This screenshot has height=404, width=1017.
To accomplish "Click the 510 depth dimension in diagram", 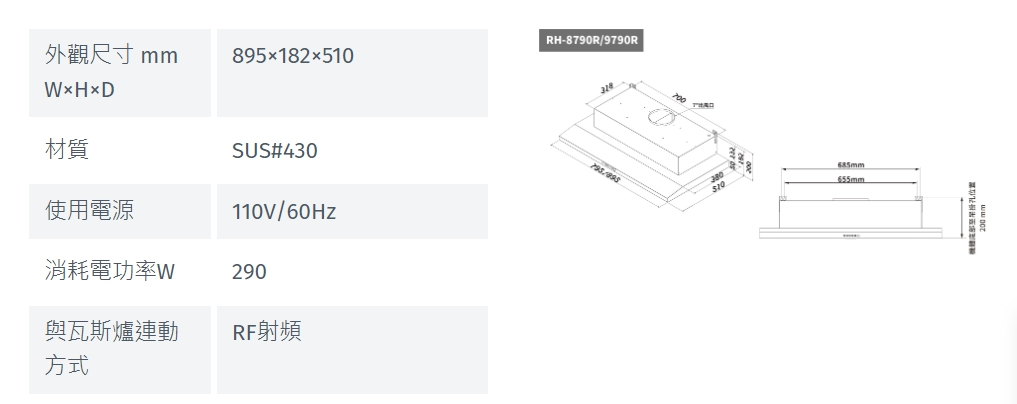I will pos(717,186).
